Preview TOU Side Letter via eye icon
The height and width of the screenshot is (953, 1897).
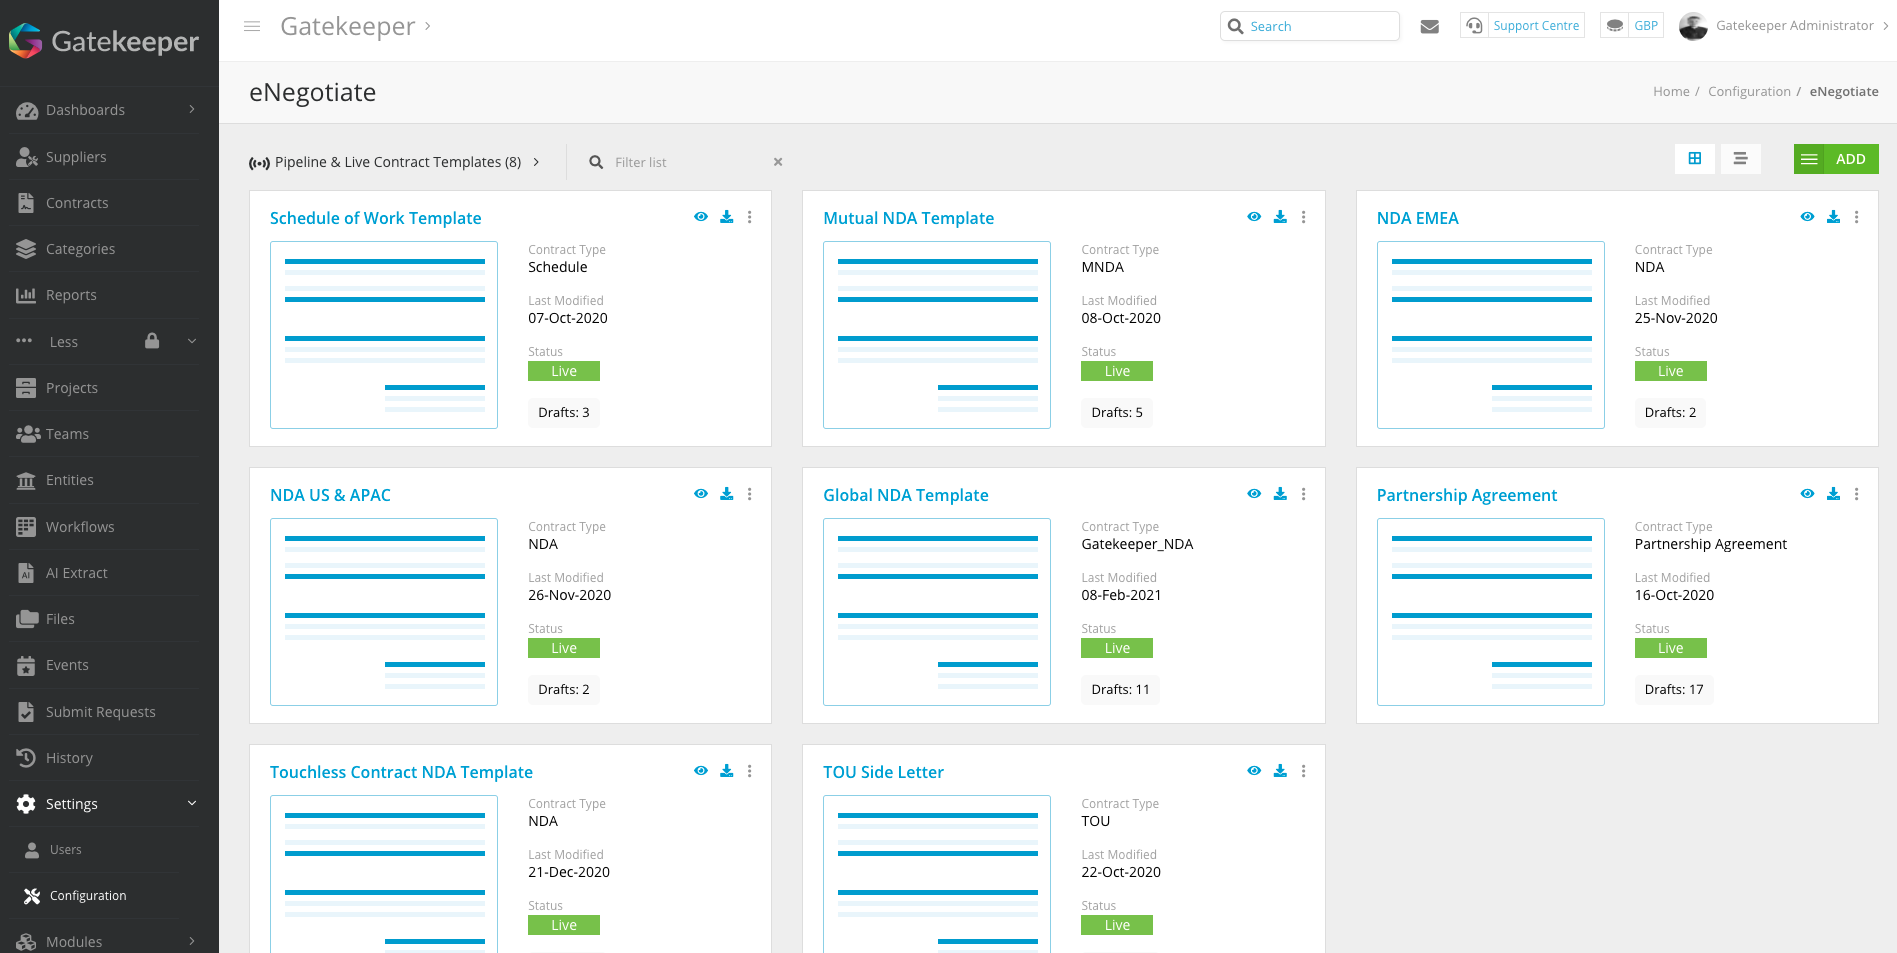[x=1254, y=771]
